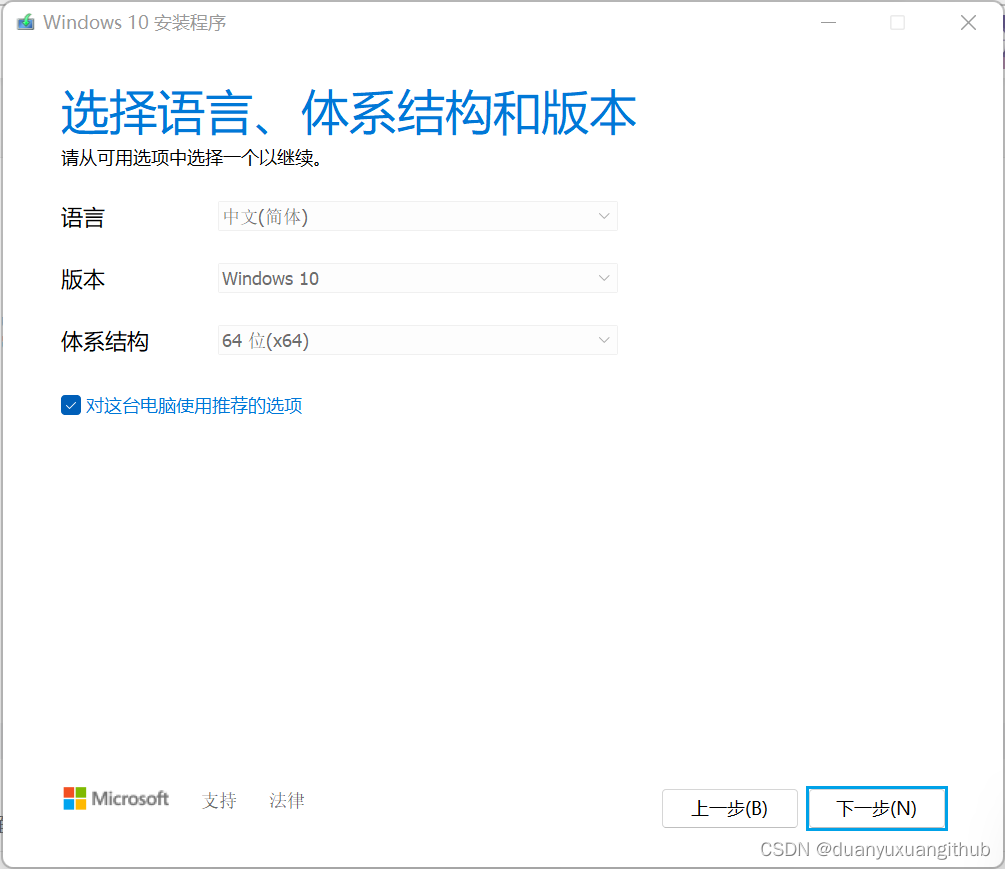Open the 语言 dropdown showing 中文(简体)
This screenshot has width=1005, height=869.
(x=417, y=217)
